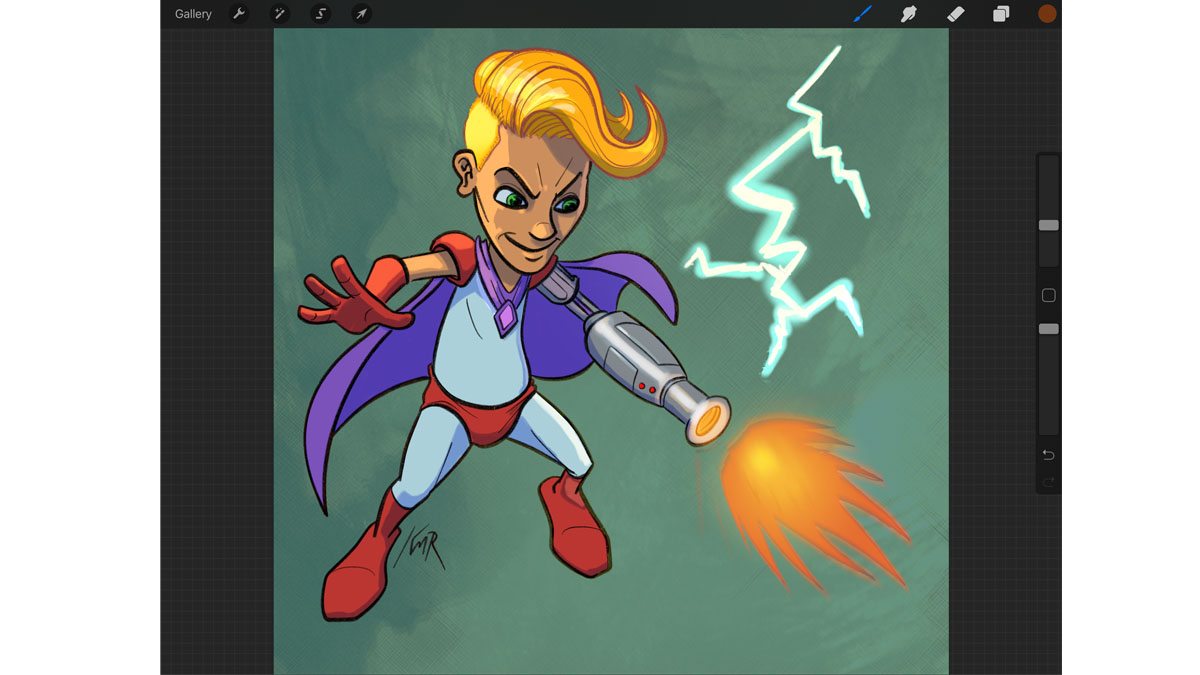Activate the Transform arrow tool
Screen dimensions: 1200x675
pos(361,14)
